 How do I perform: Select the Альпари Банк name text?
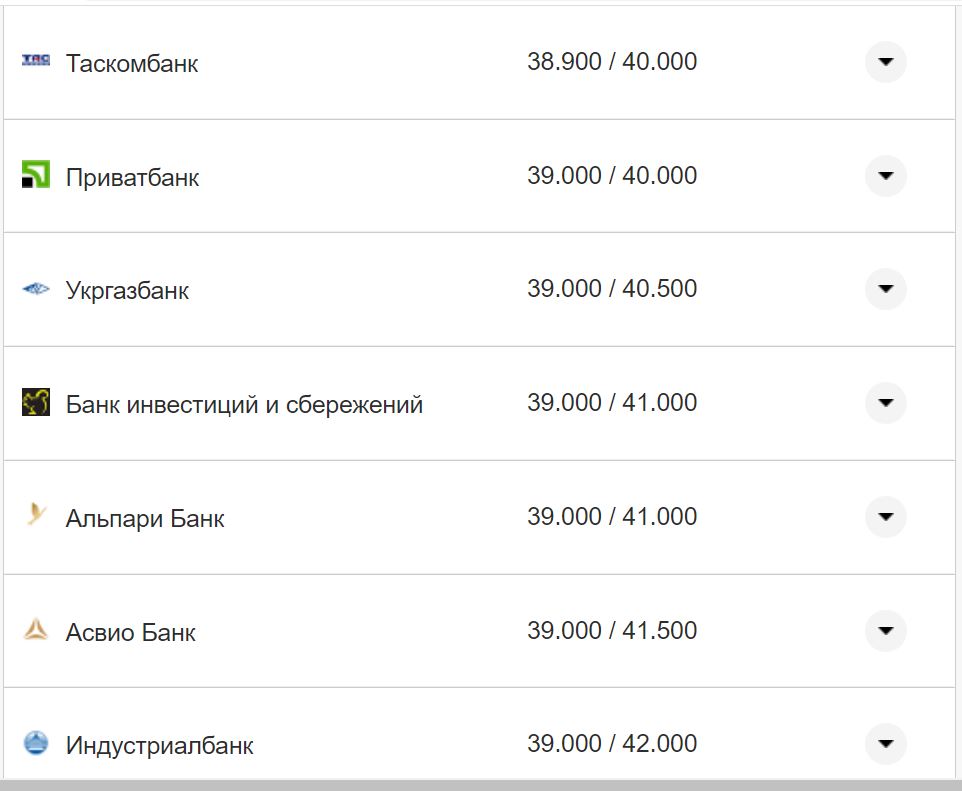pyautogui.click(x=145, y=519)
